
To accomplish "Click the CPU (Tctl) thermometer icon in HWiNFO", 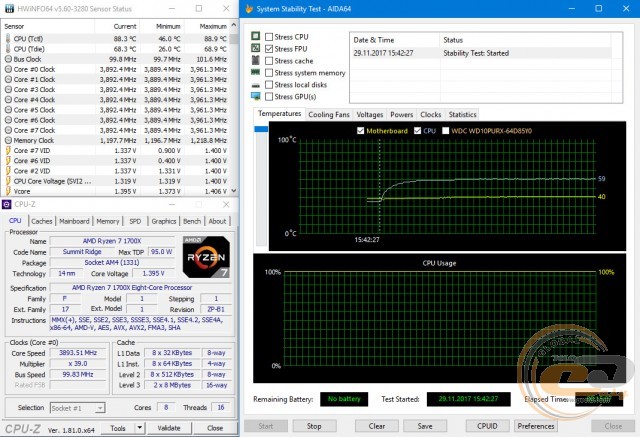I will click(x=8, y=38).
